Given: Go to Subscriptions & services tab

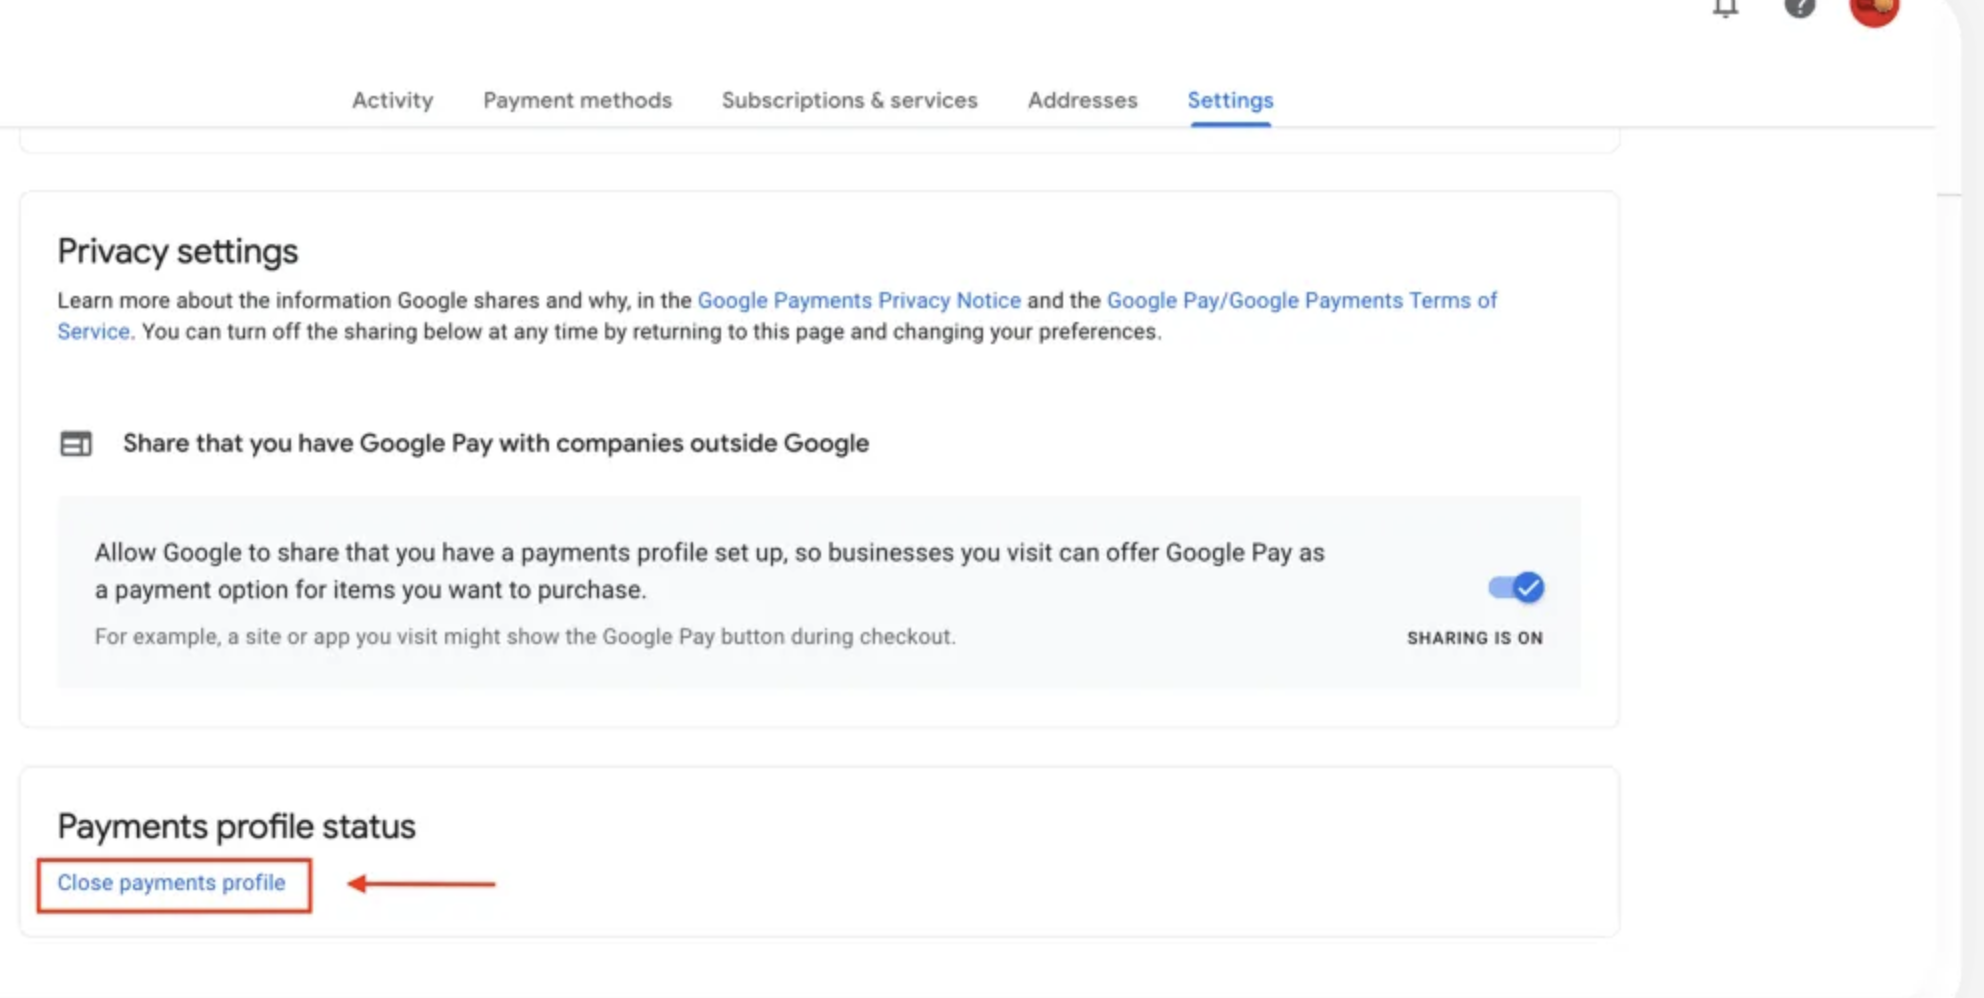Looking at the screenshot, I should (x=849, y=100).
